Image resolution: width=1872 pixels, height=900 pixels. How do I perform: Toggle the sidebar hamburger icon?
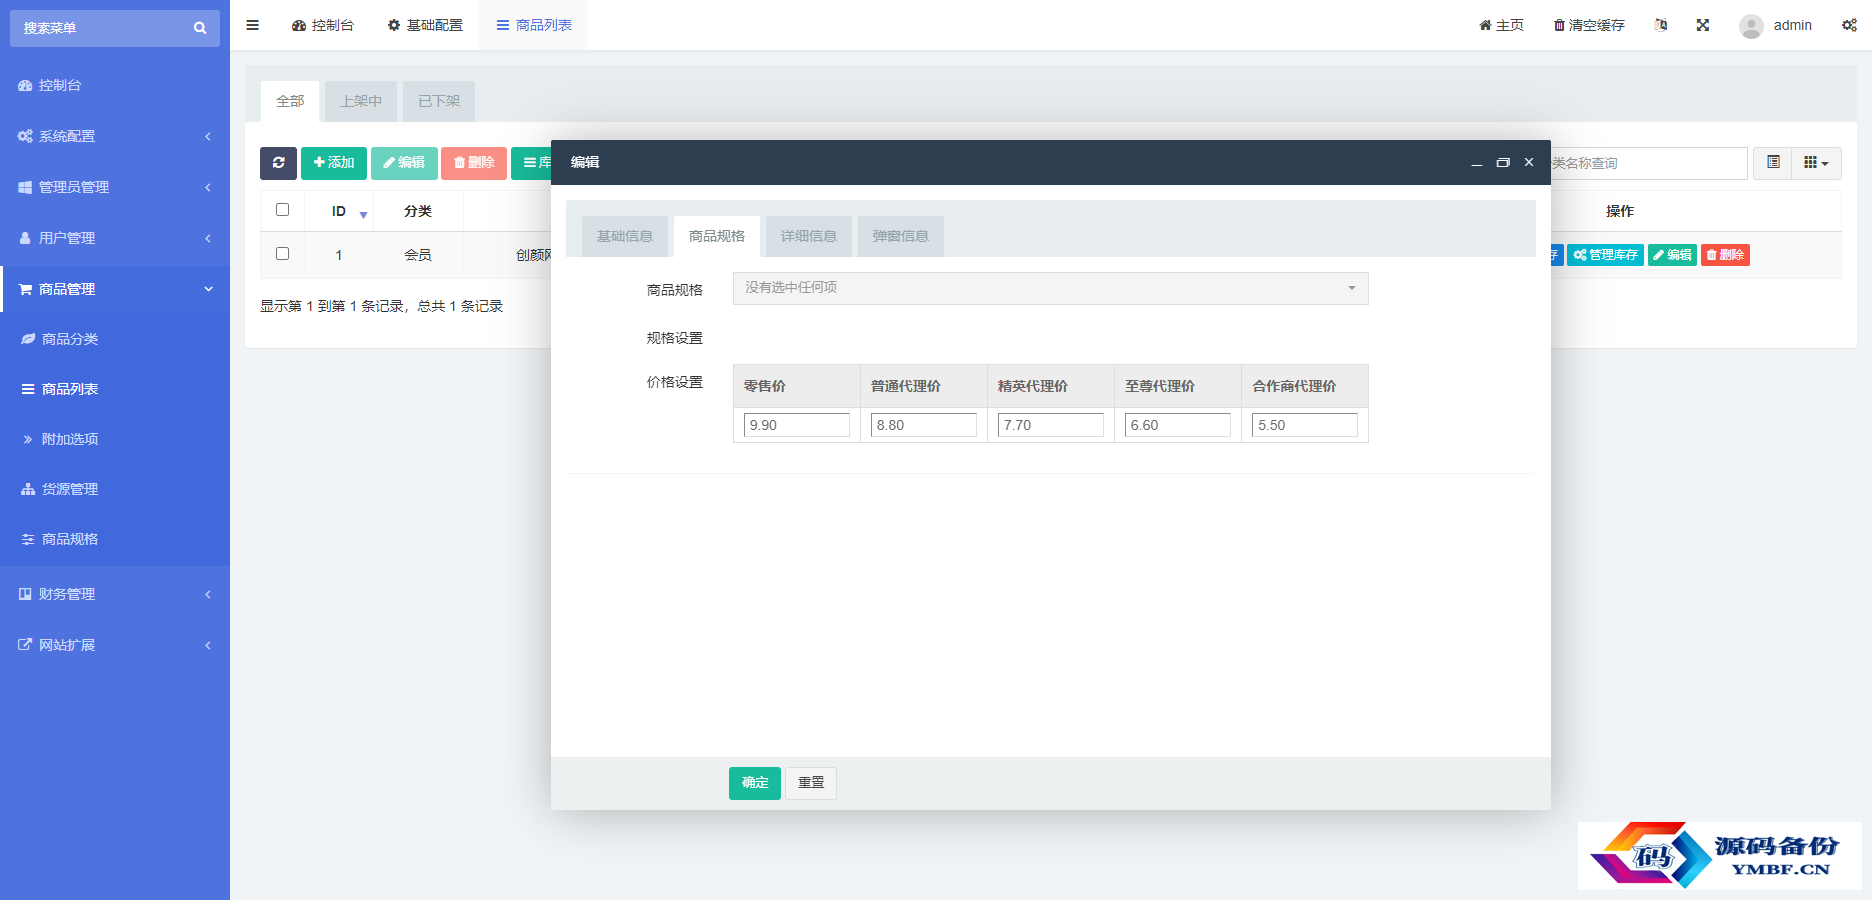click(253, 25)
